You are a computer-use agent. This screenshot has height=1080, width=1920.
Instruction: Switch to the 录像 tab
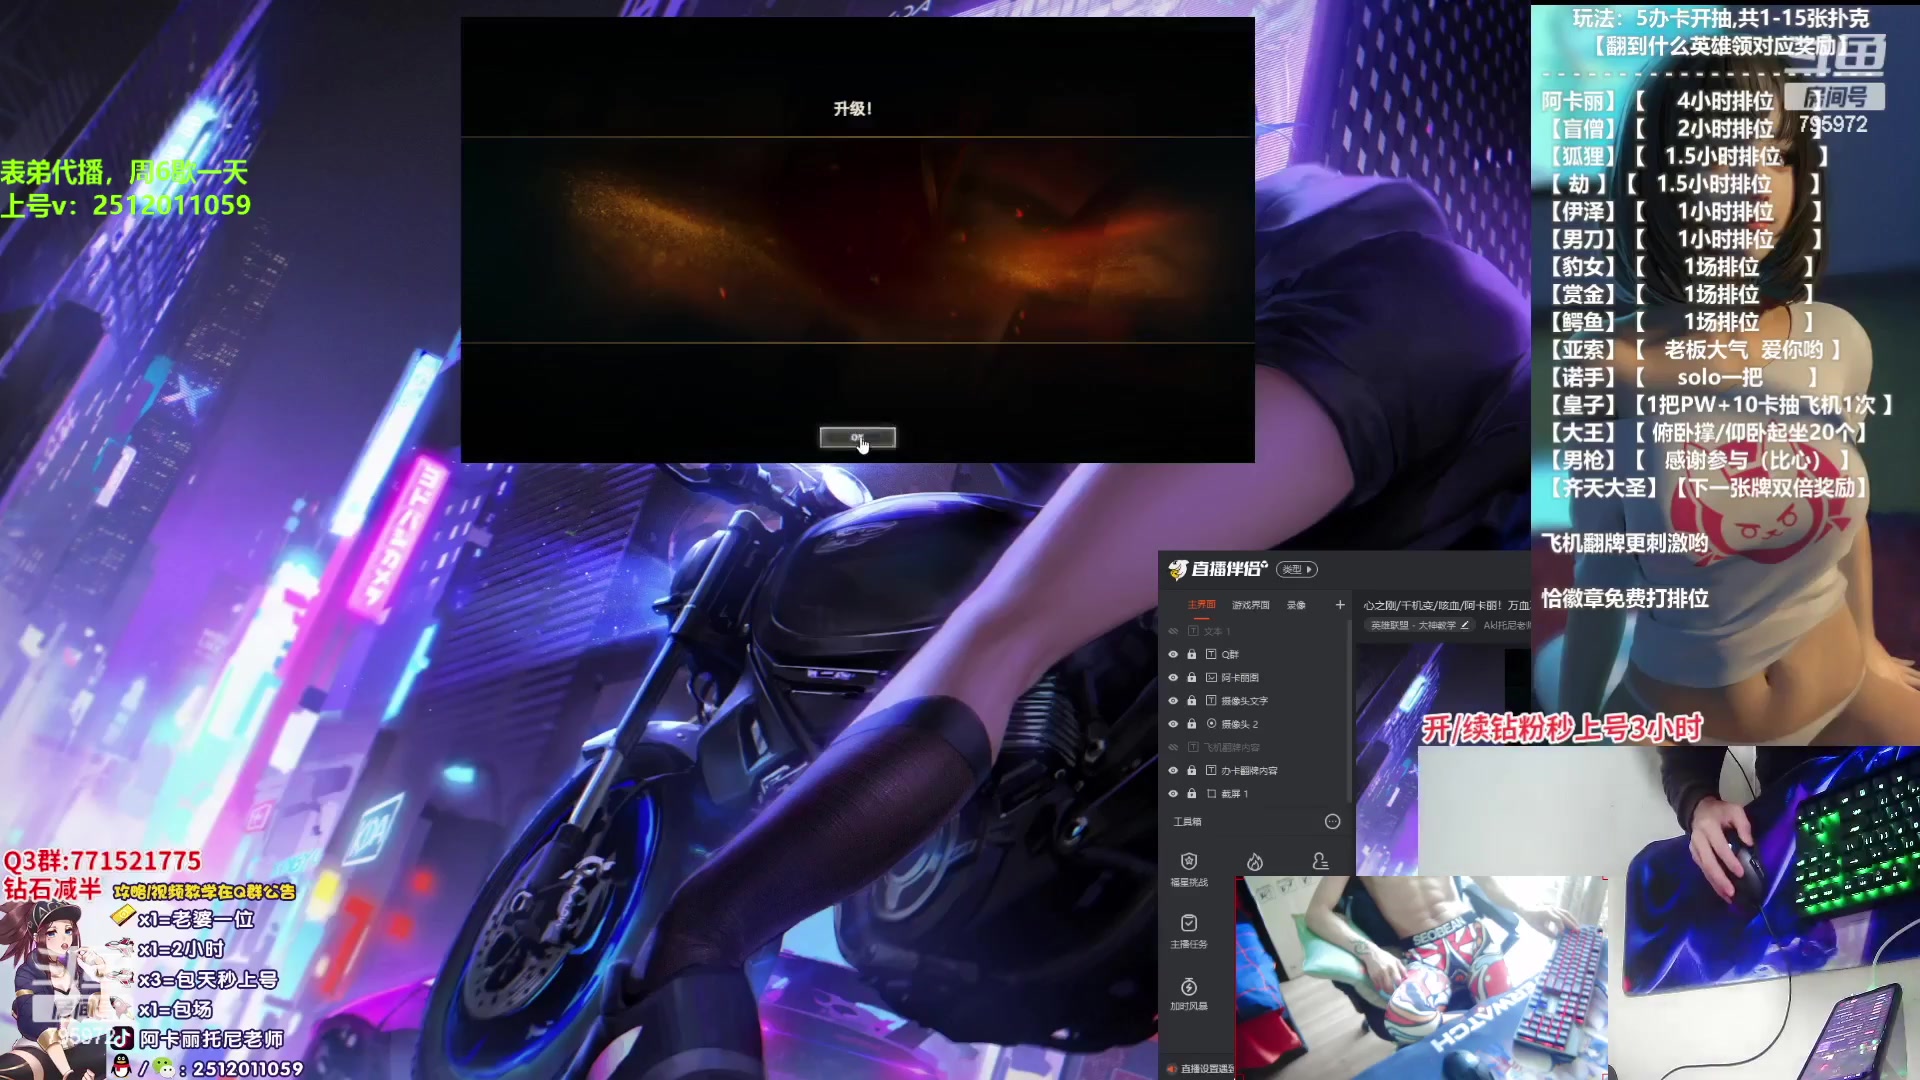click(x=1296, y=605)
